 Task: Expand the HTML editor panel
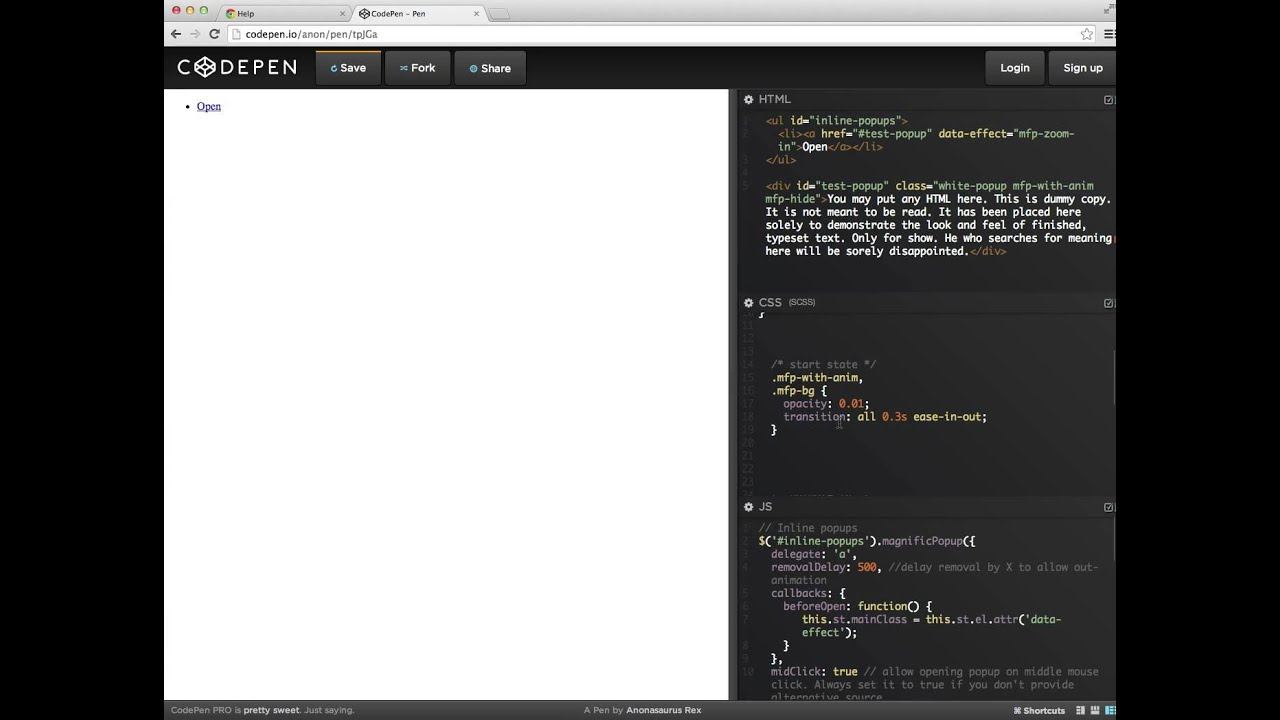[1108, 100]
